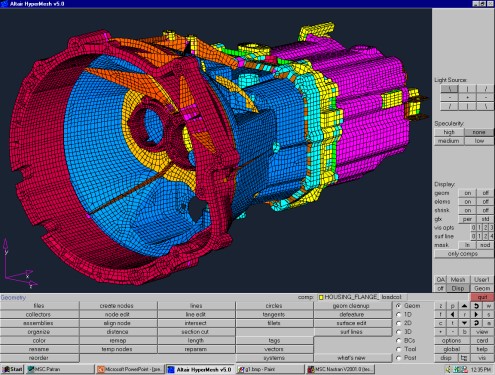Viewport: 495px width, 375px height.
Task: Set specularity to high
Action: point(449,132)
